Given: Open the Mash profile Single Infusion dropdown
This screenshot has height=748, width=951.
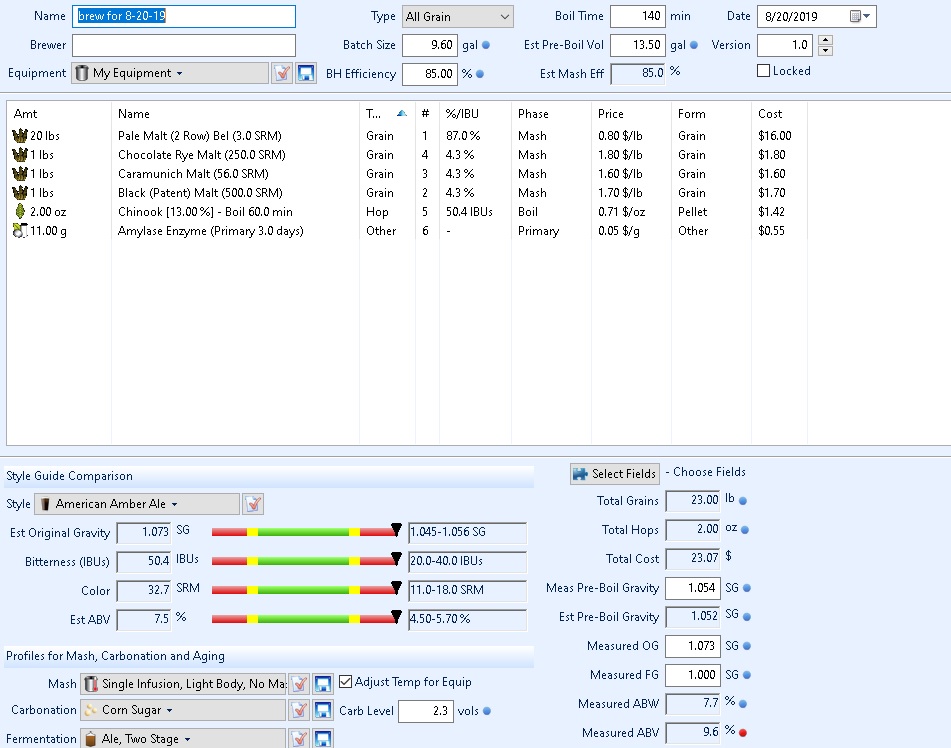Looking at the screenshot, I should click(x=183, y=684).
